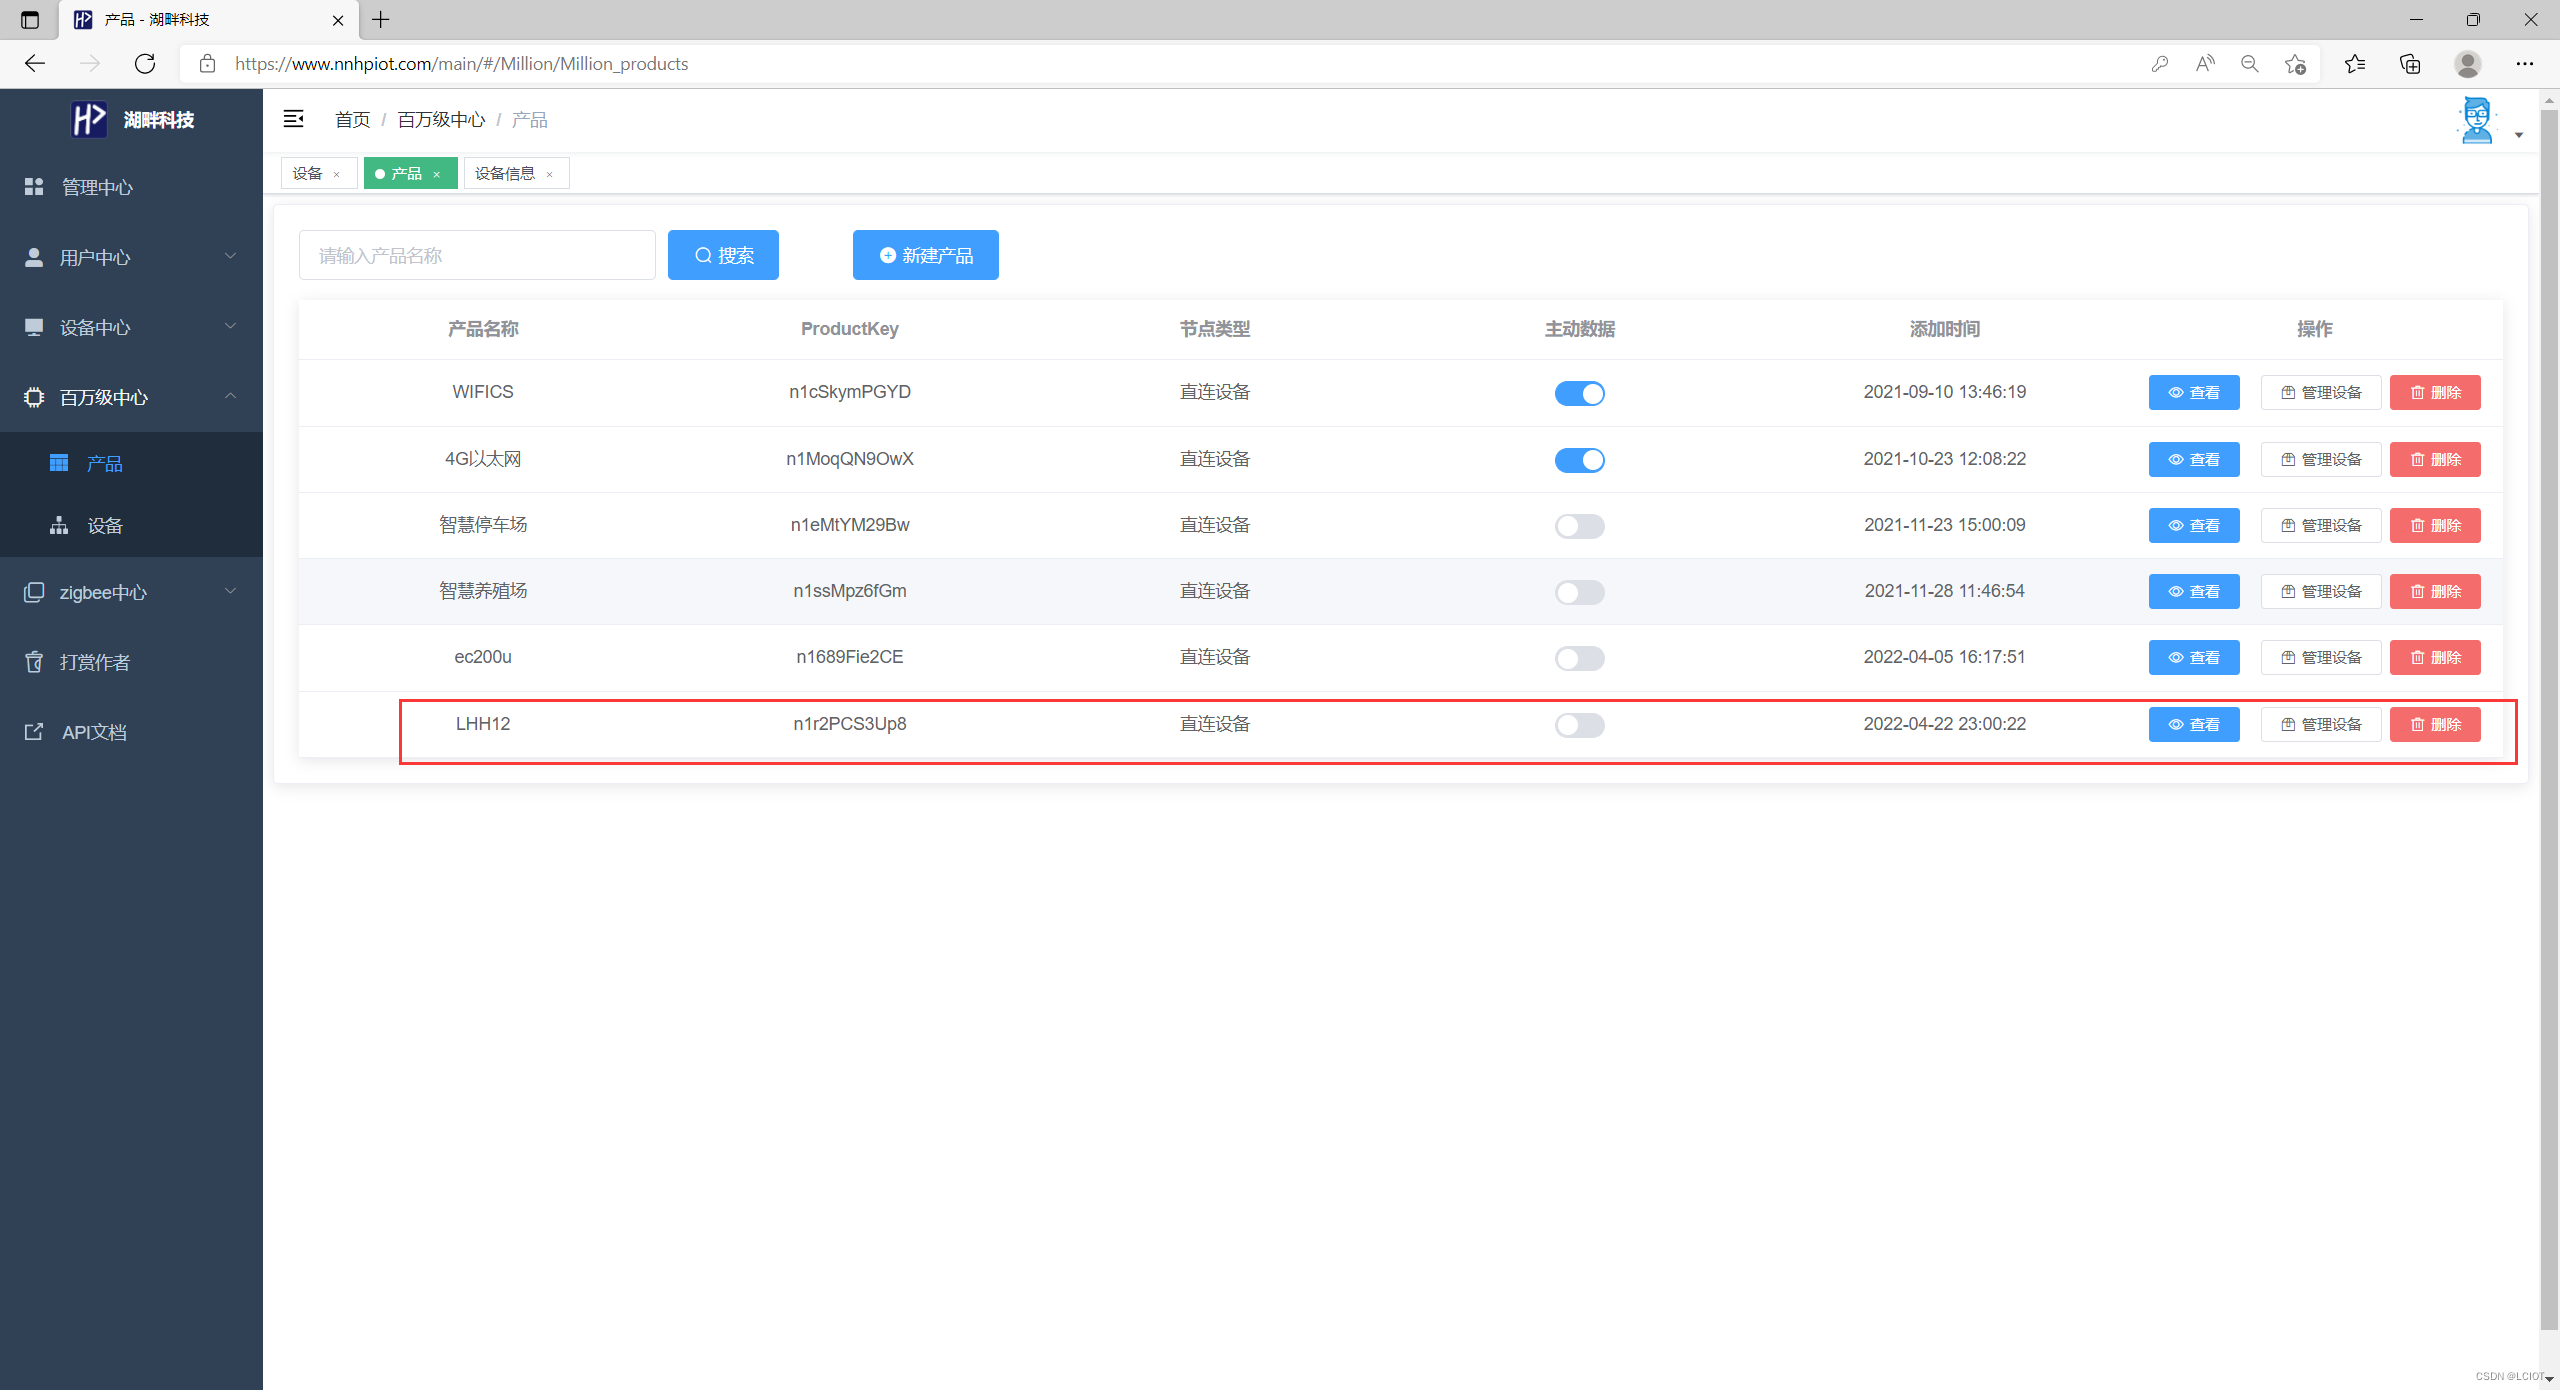Open 打赏作者 in the sidebar
The height and width of the screenshot is (1390, 2560).
point(131,662)
